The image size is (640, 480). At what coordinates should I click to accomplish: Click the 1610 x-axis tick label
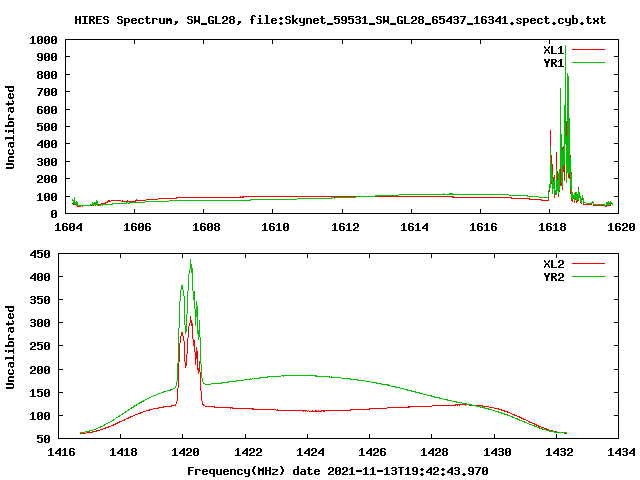[275, 227]
